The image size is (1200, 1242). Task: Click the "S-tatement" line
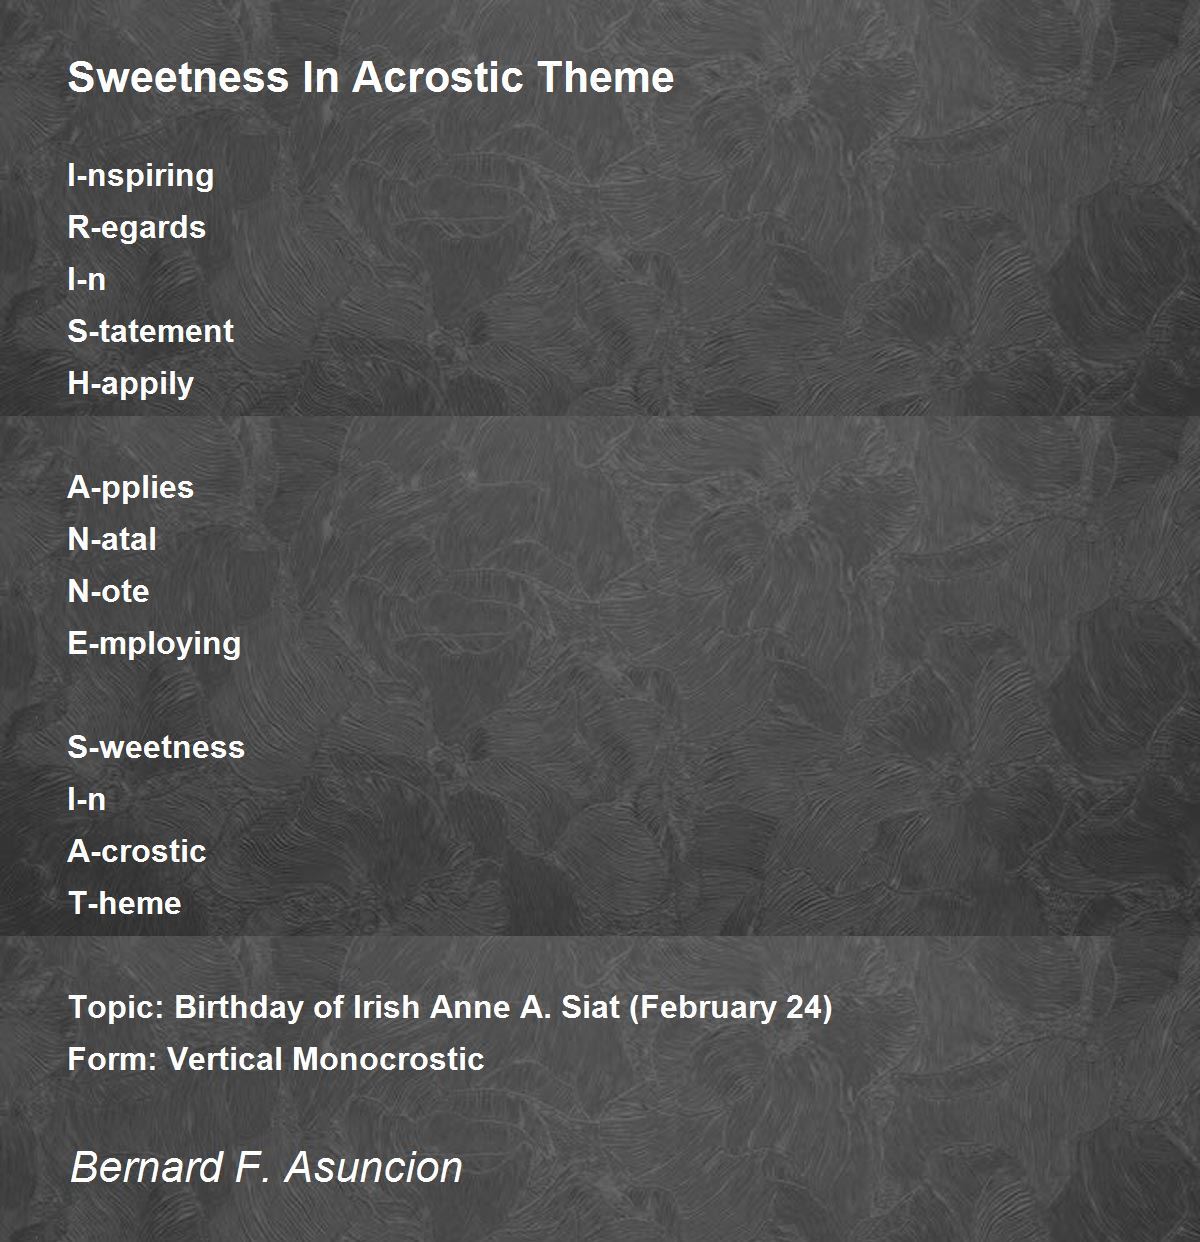click(151, 331)
